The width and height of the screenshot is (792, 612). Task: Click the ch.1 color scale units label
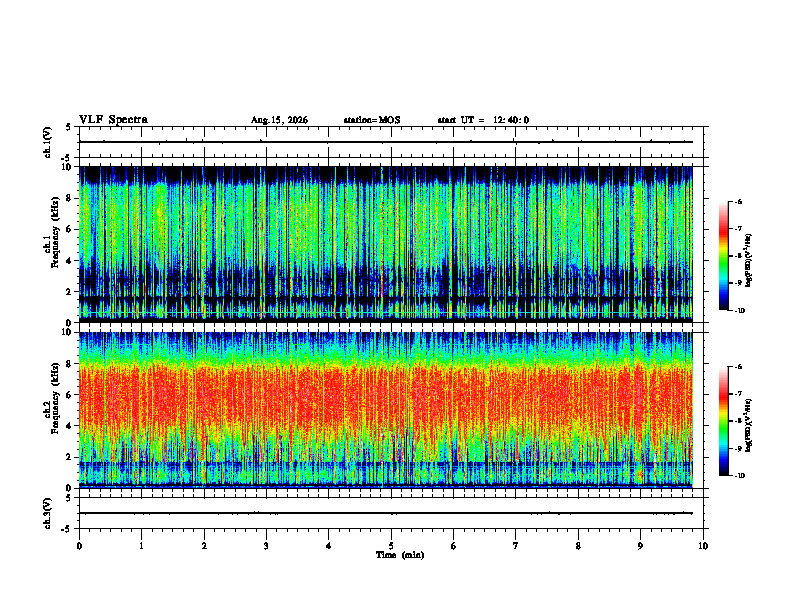pyautogui.click(x=749, y=261)
